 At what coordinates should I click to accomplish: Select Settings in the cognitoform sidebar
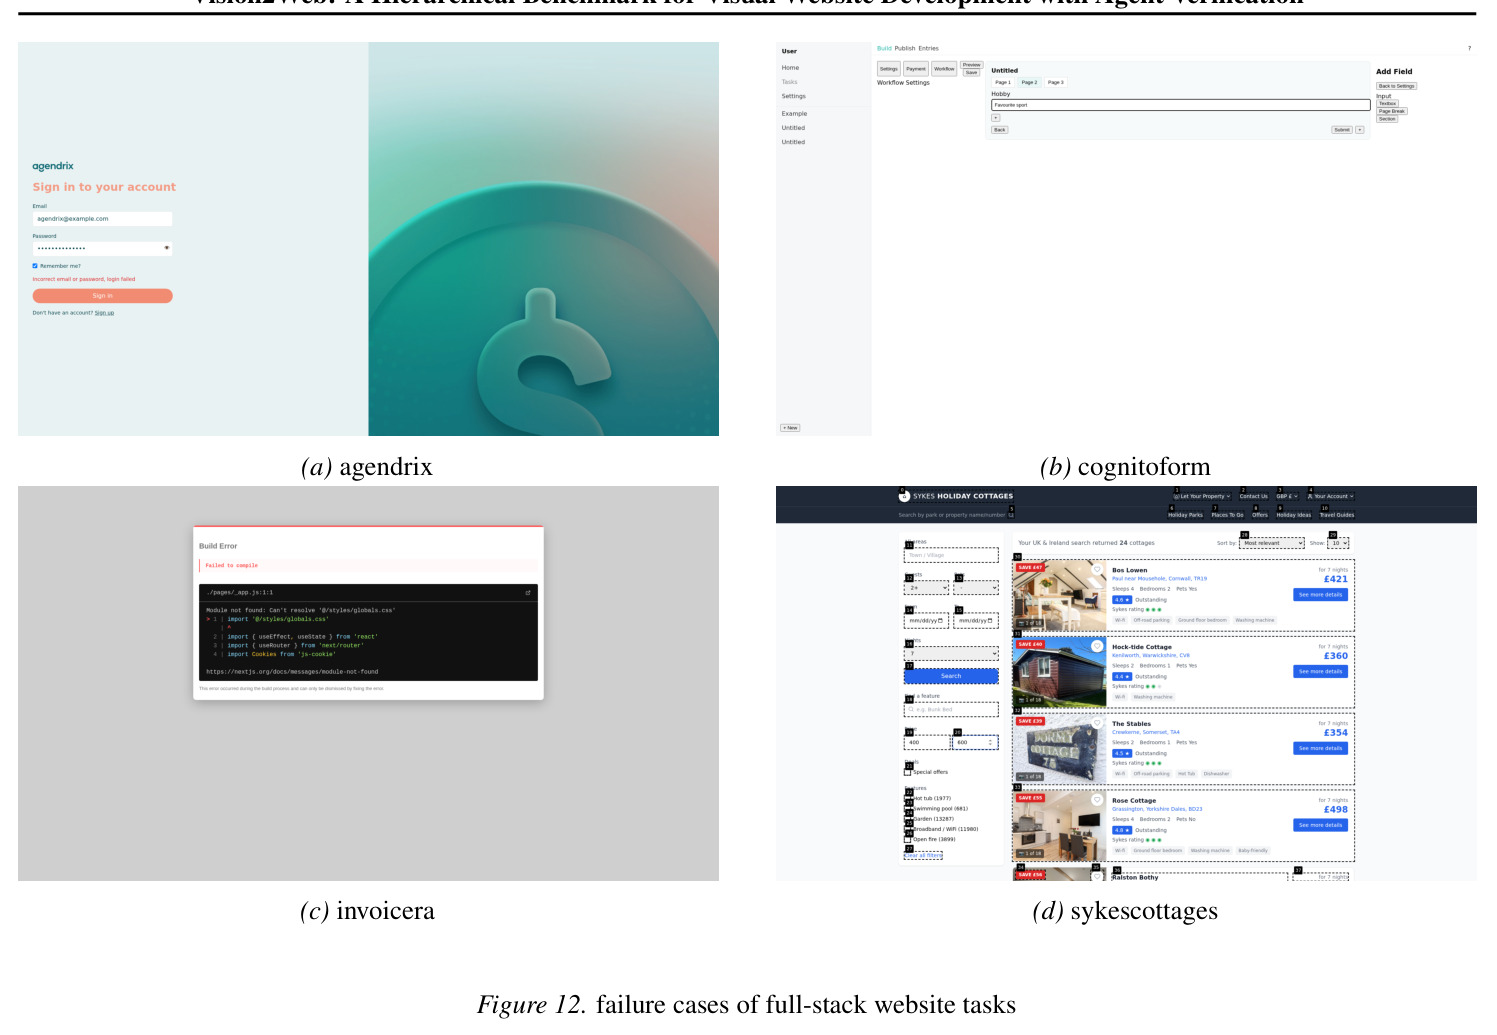[x=793, y=96]
